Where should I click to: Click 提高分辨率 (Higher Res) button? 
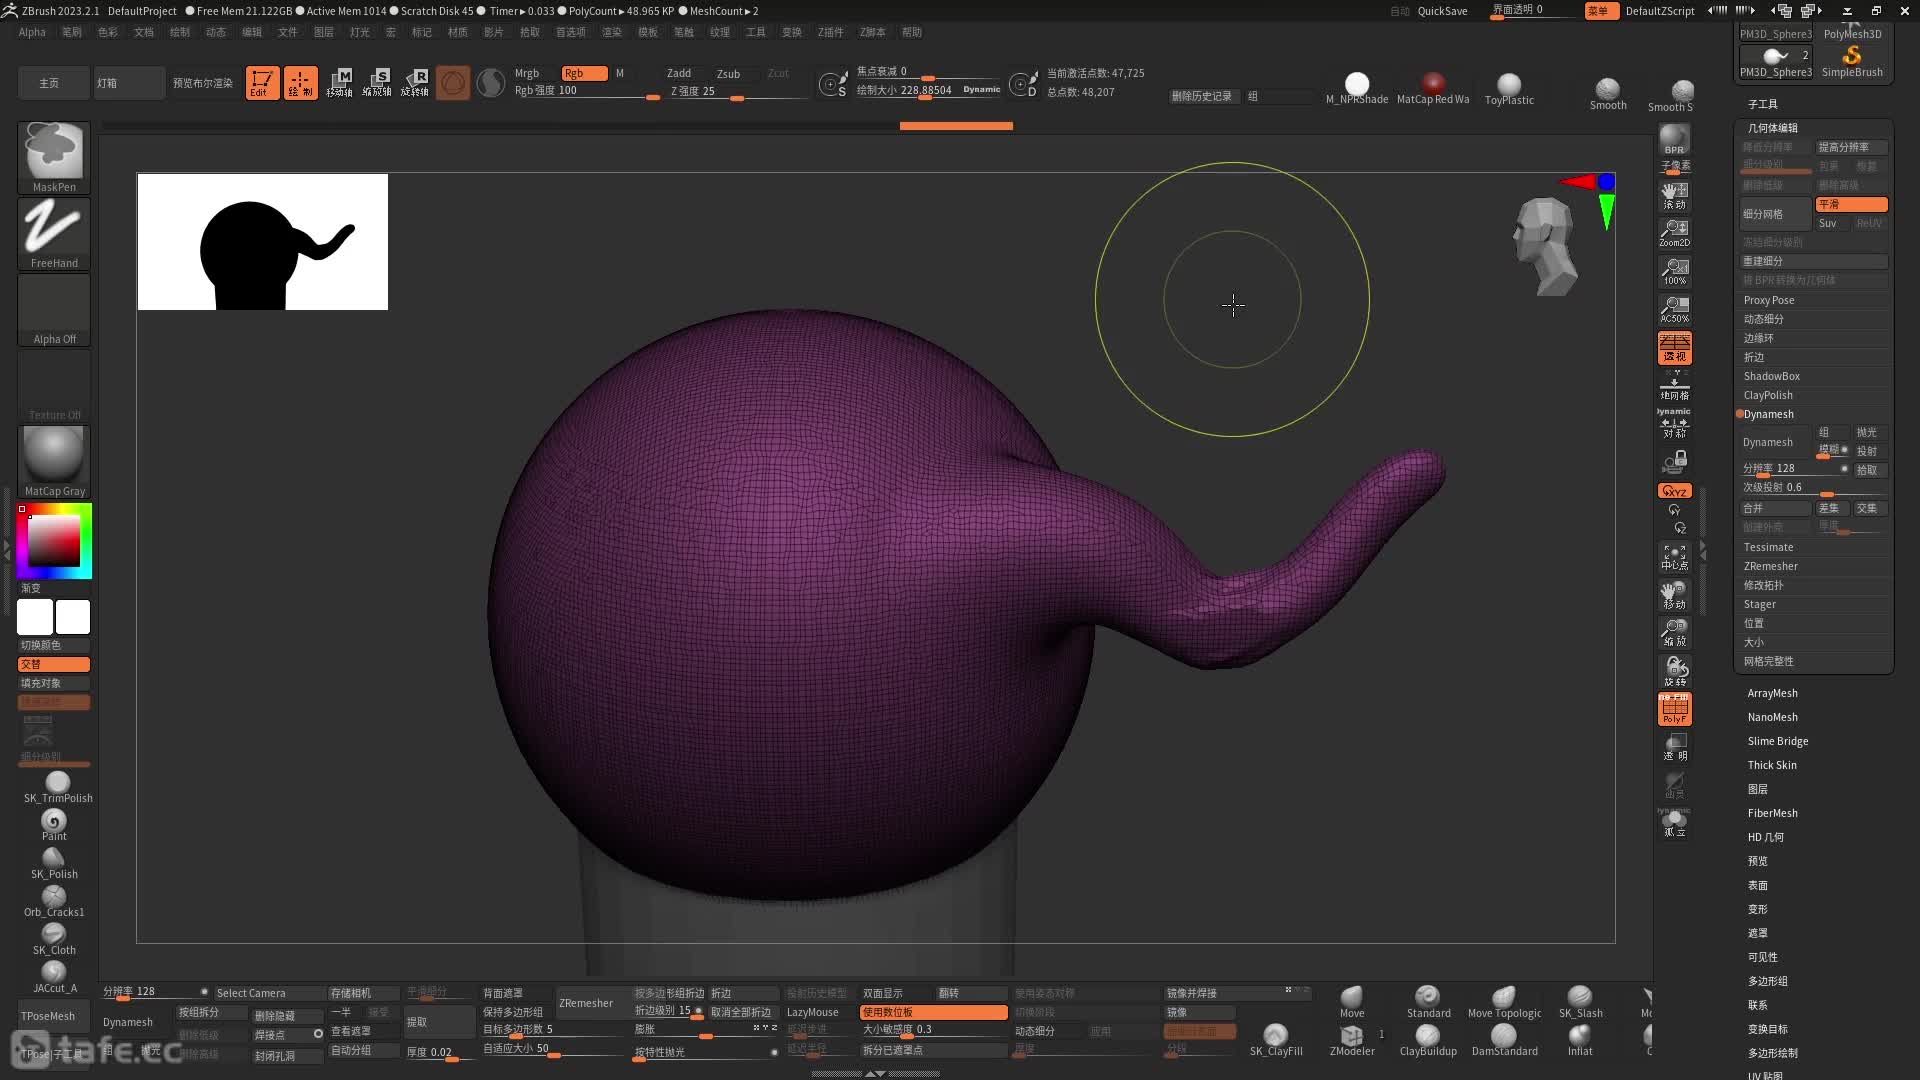(x=1851, y=147)
